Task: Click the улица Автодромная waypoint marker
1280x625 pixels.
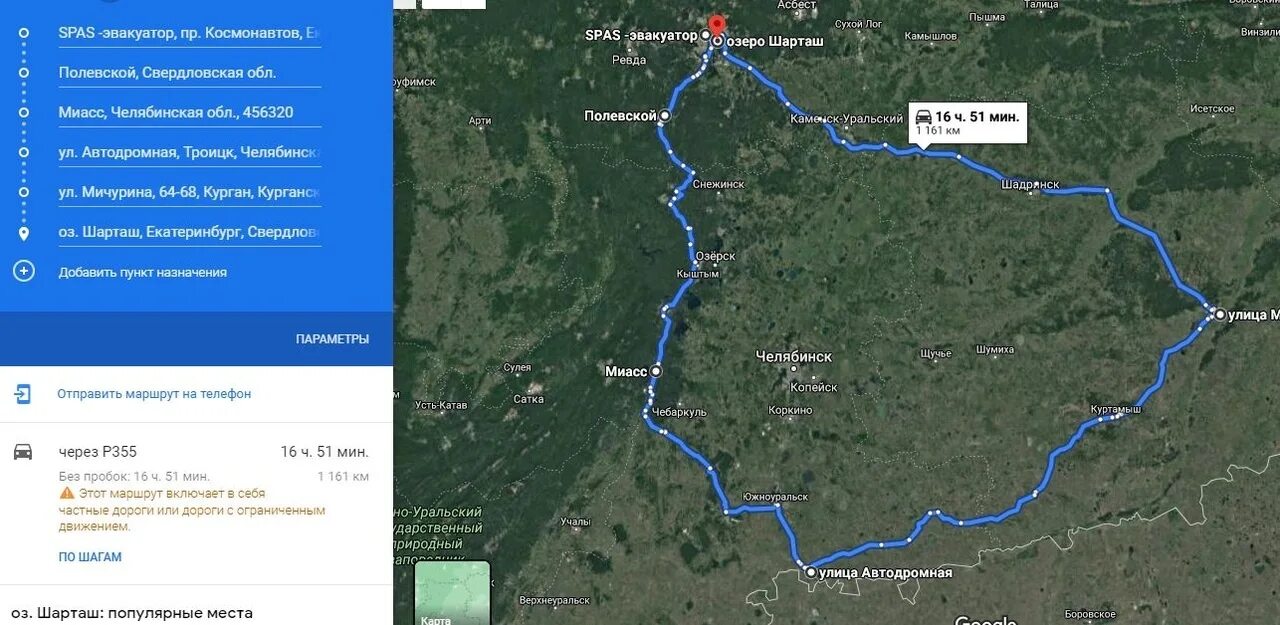Action: tap(810, 573)
